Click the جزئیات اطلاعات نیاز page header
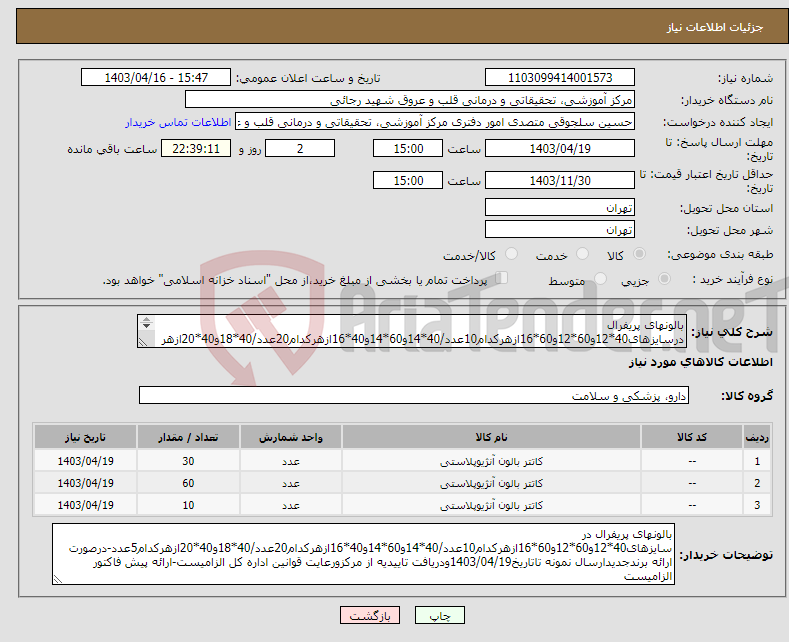Viewport: 789px width, 642px height. point(715,27)
